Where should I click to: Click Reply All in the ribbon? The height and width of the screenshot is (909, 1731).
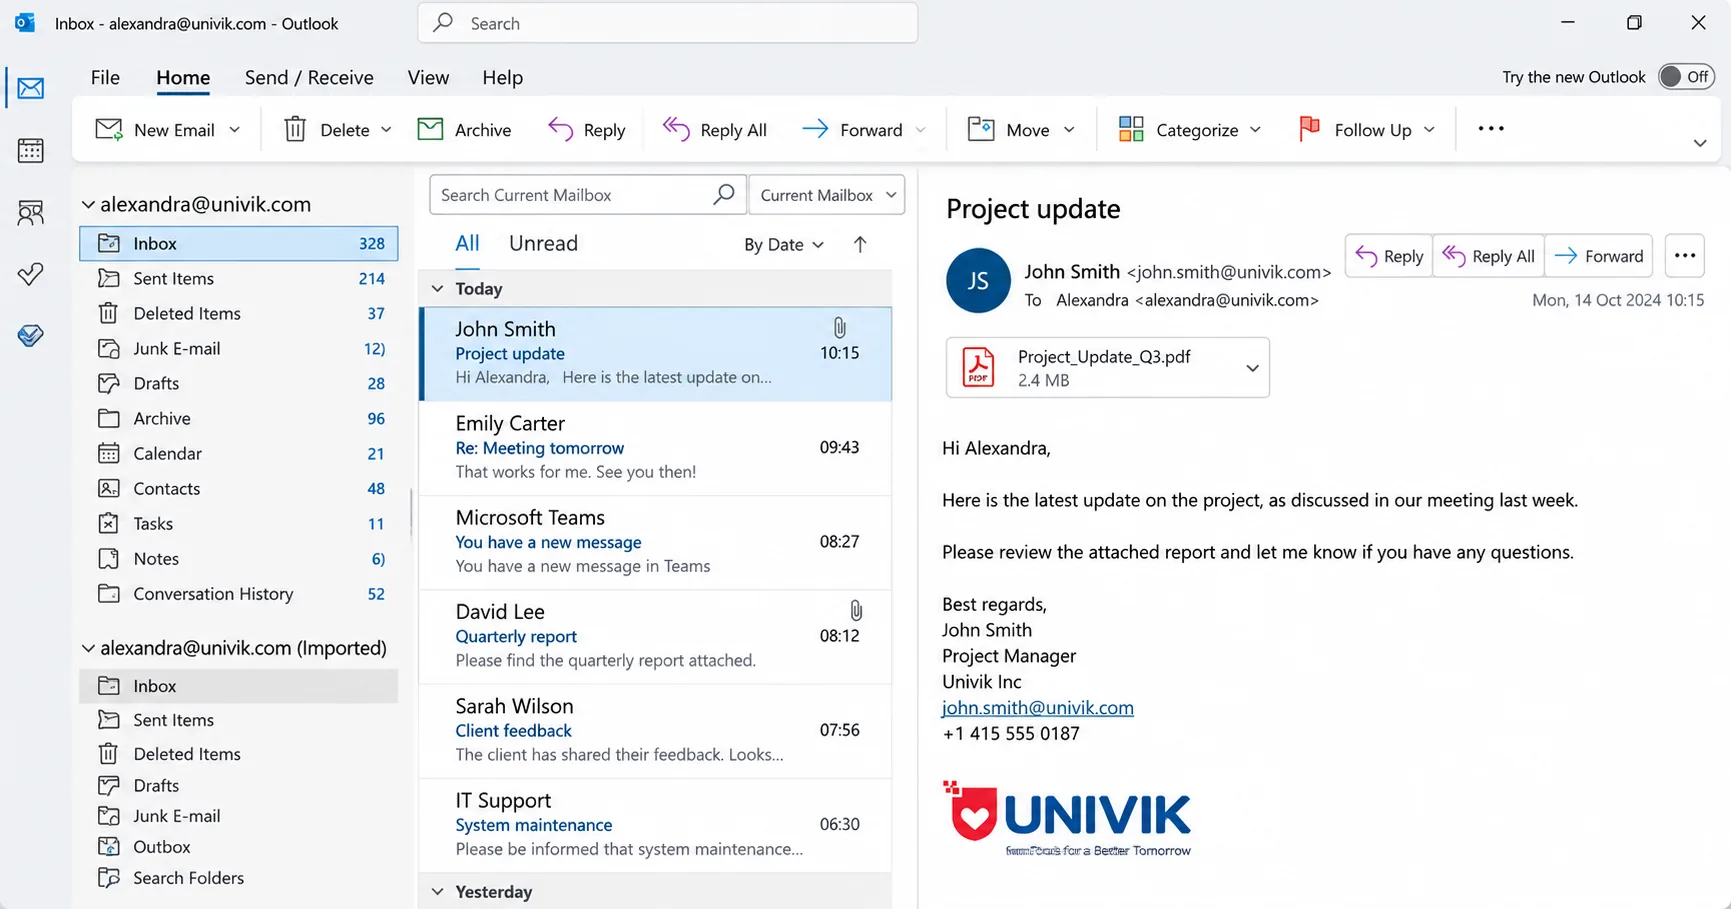click(715, 129)
